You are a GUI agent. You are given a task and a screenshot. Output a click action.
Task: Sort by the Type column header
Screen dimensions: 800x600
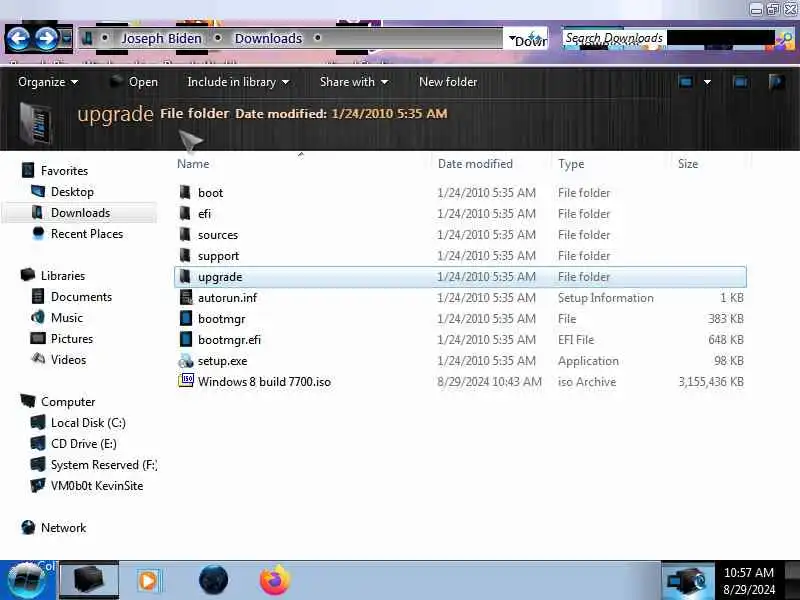tap(571, 164)
